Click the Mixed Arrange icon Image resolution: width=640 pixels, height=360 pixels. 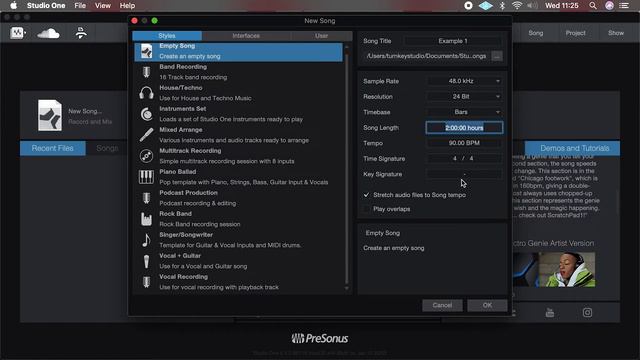coord(146,135)
